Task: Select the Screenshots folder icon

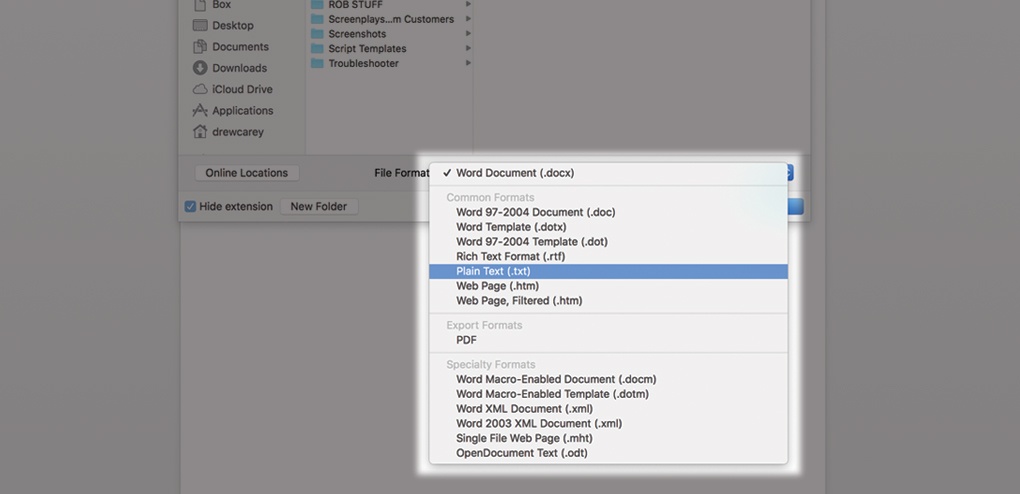Action: point(317,34)
